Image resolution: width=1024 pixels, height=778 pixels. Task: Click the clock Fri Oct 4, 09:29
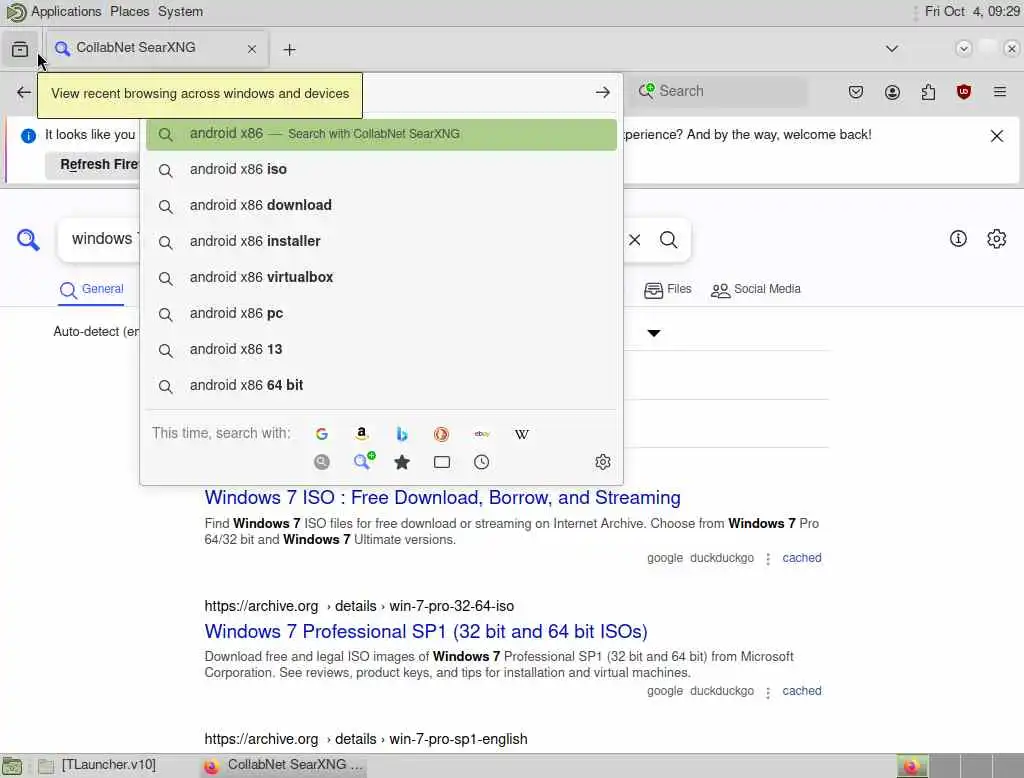972,12
